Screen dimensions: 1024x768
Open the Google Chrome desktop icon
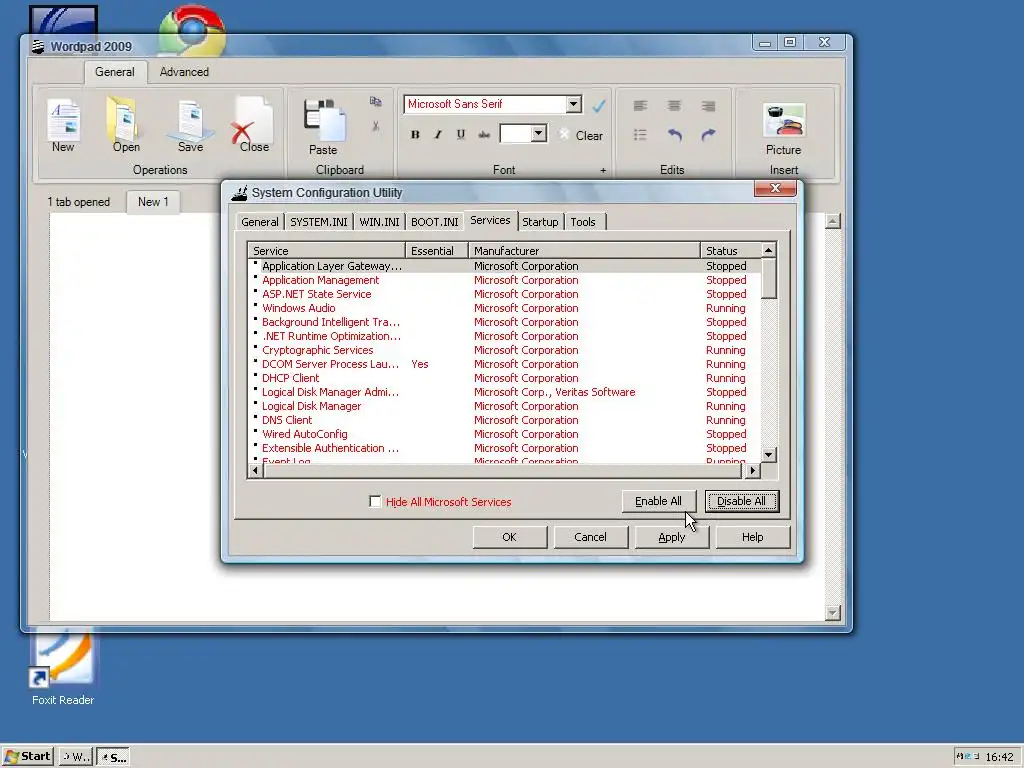tap(192, 29)
